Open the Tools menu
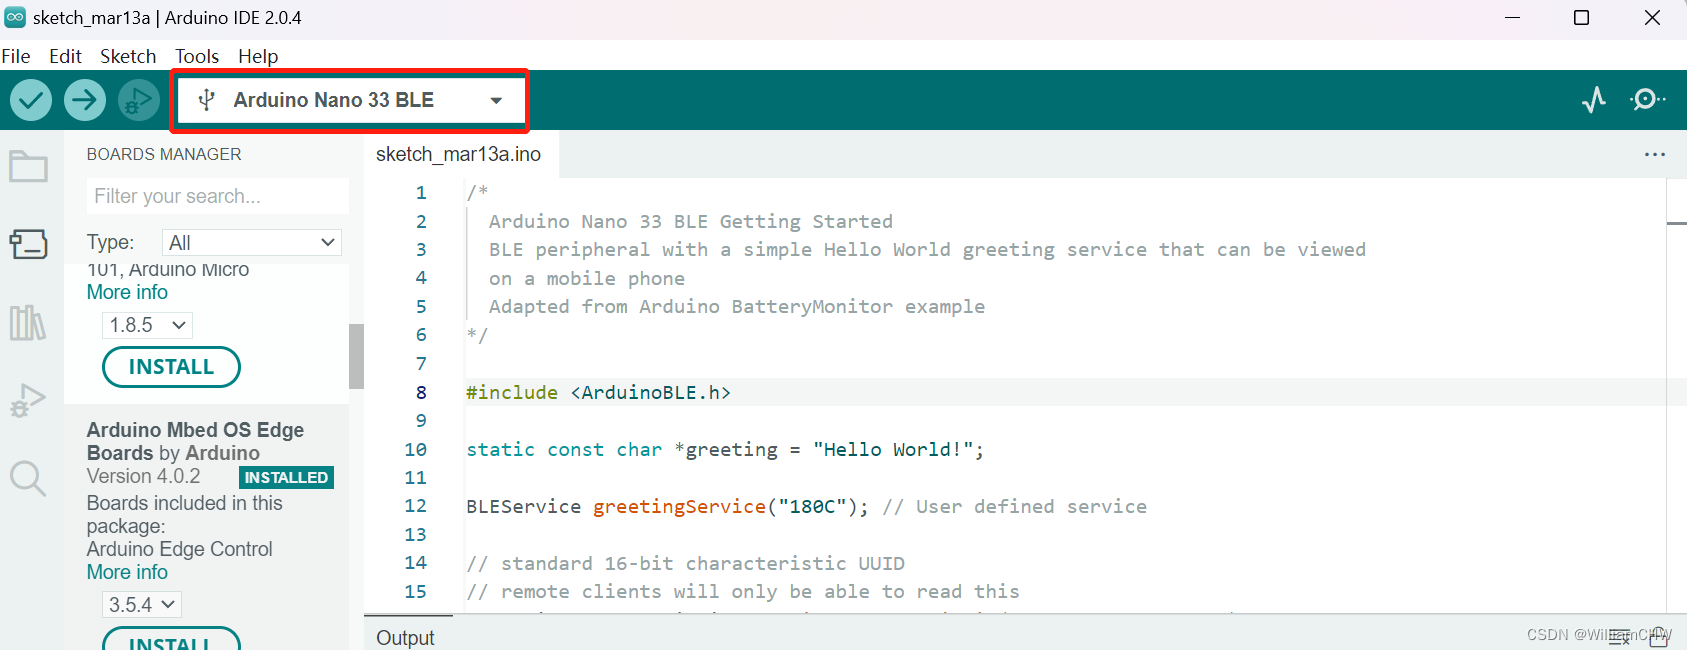This screenshot has width=1687, height=650. pyautogui.click(x=197, y=56)
